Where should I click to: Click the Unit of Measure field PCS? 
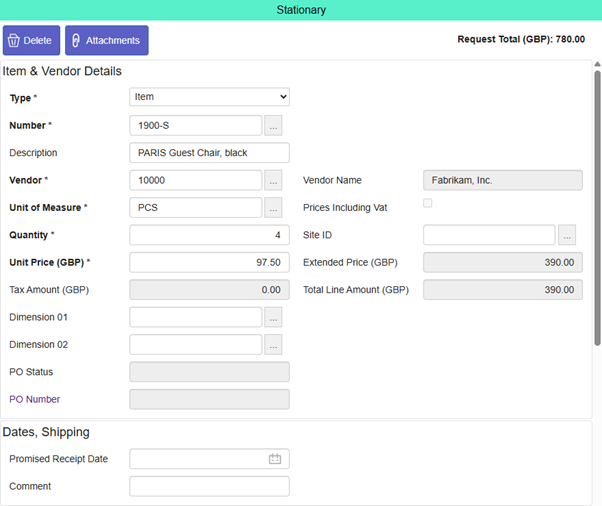pyautogui.click(x=196, y=208)
